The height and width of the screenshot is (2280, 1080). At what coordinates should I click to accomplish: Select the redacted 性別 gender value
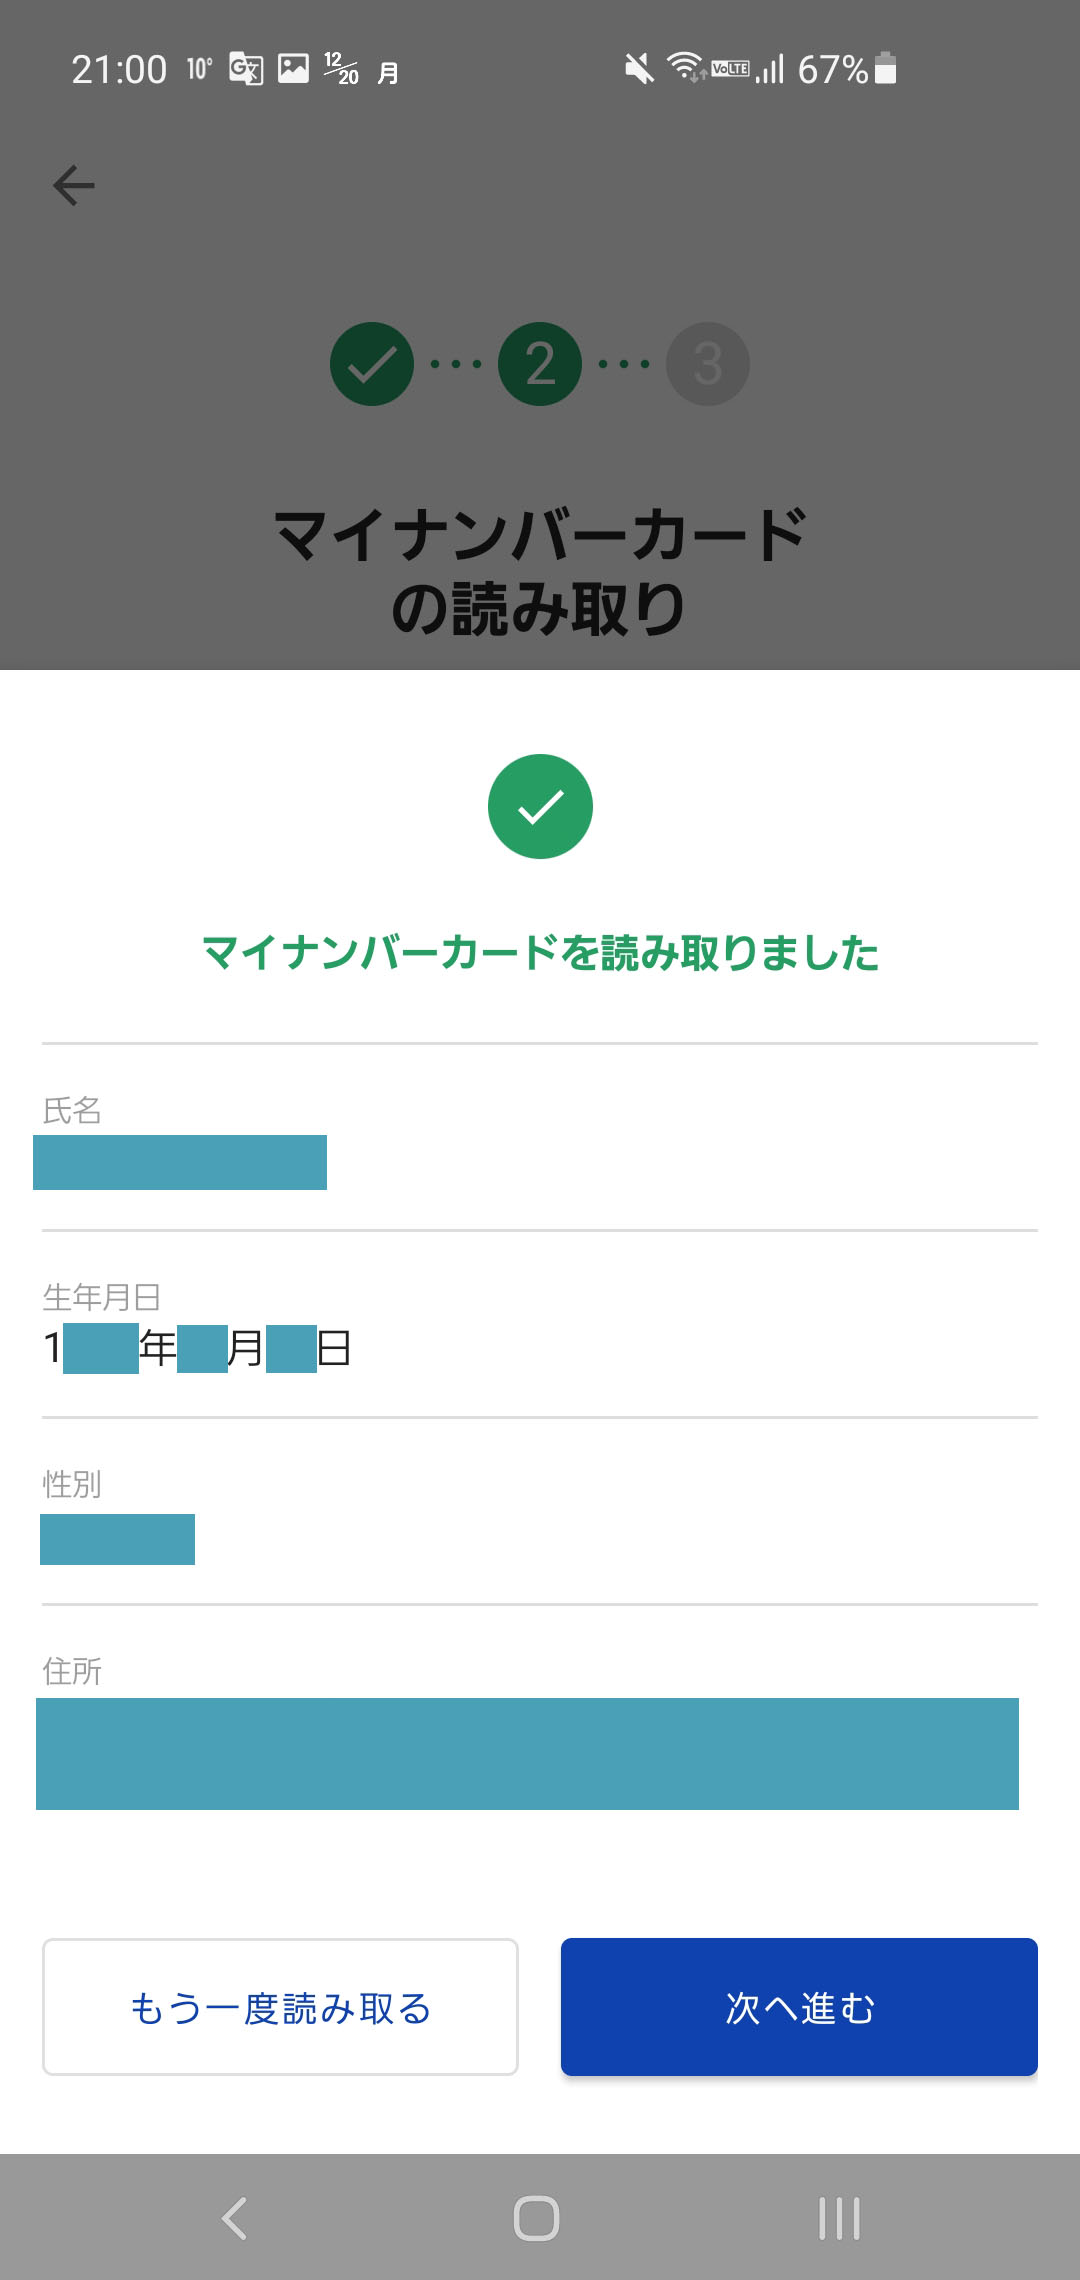tap(117, 1539)
